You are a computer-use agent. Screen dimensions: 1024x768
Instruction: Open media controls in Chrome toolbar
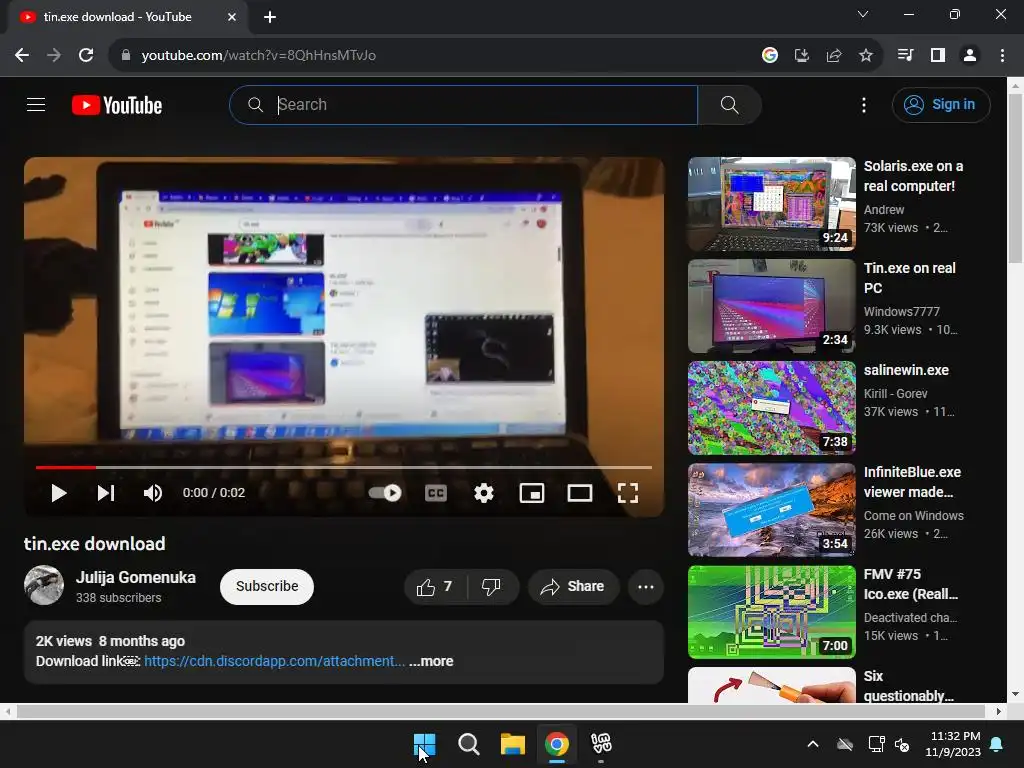pyautogui.click(x=905, y=55)
